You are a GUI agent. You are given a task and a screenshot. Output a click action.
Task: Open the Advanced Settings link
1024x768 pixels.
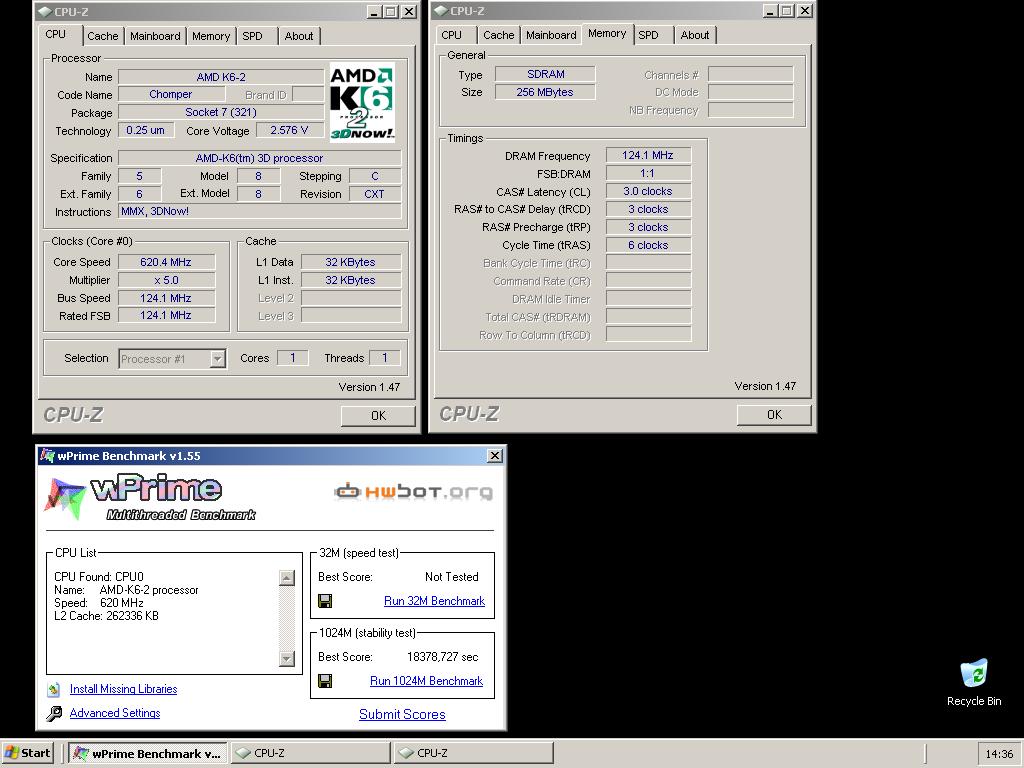point(115,713)
